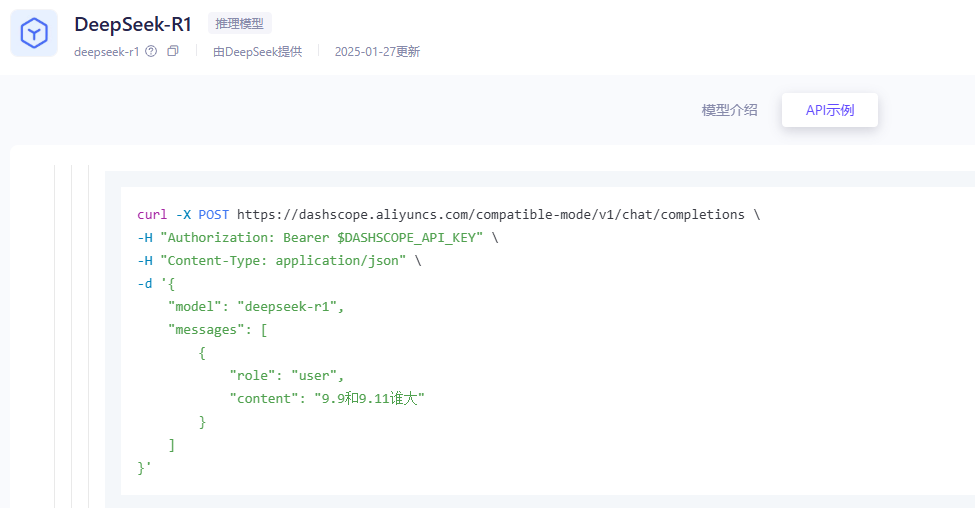Copy the deepseek-r1 model name with copy icon
975x508 pixels.
[173, 51]
